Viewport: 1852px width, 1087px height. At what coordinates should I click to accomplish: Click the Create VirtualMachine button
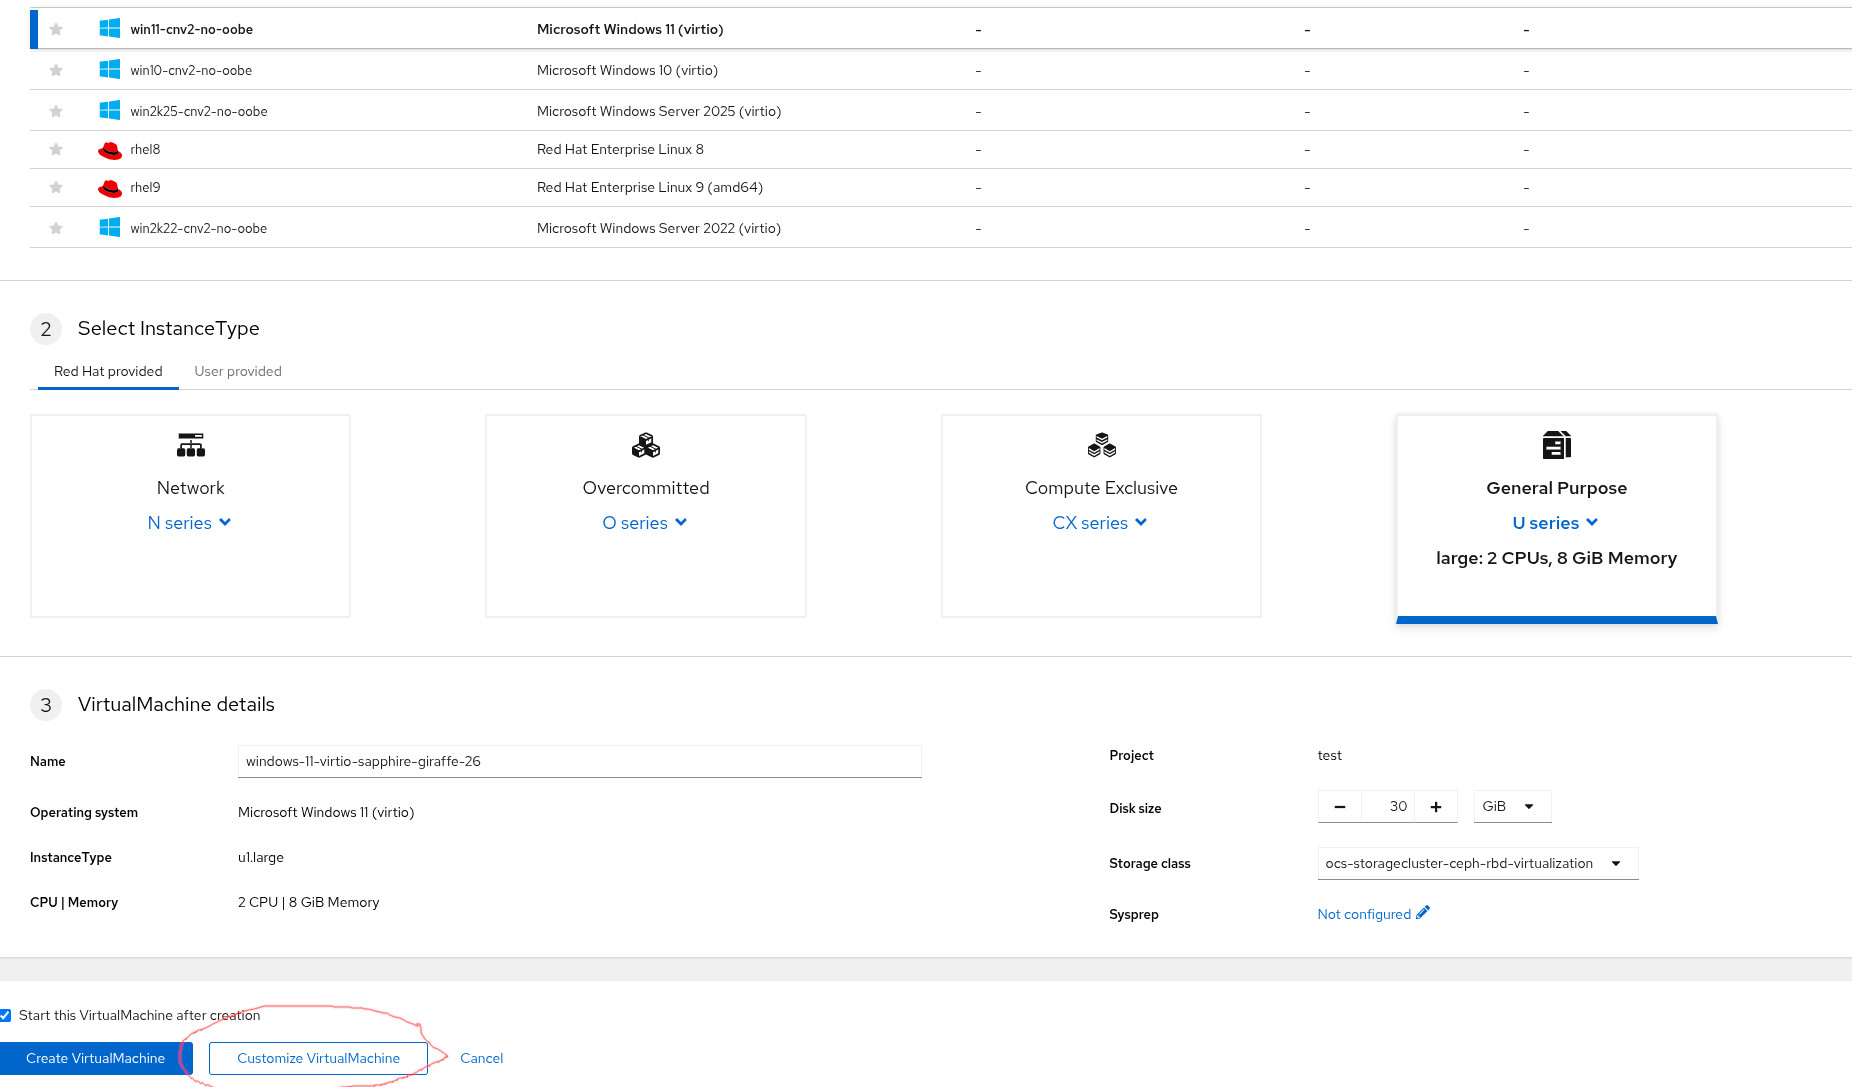coord(96,1058)
